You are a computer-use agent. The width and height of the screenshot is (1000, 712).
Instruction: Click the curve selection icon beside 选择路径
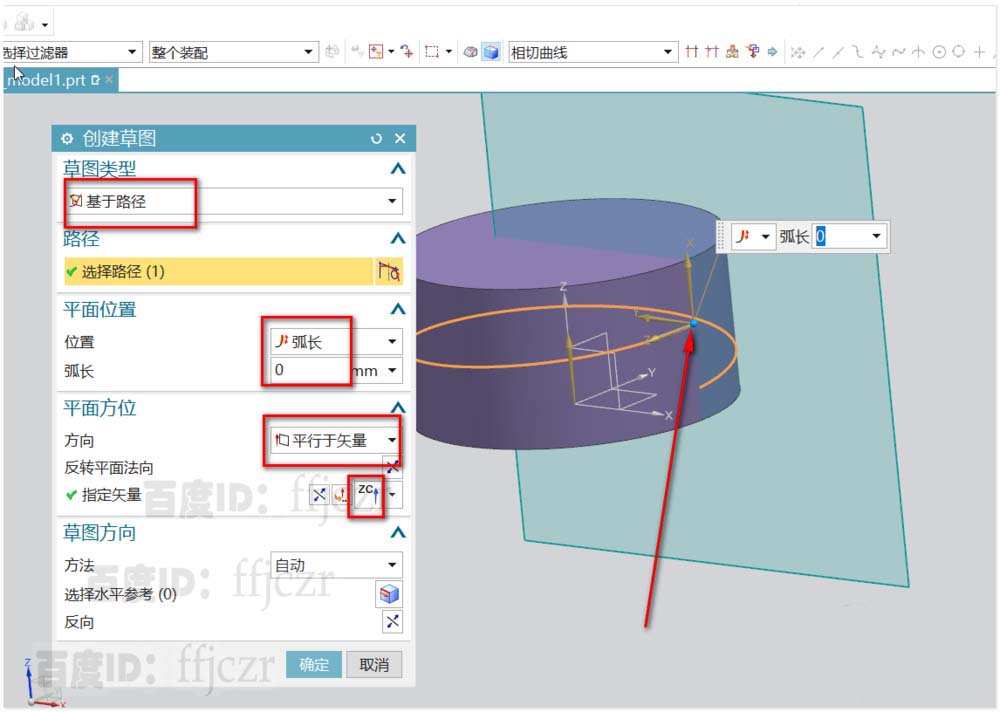[x=389, y=271]
